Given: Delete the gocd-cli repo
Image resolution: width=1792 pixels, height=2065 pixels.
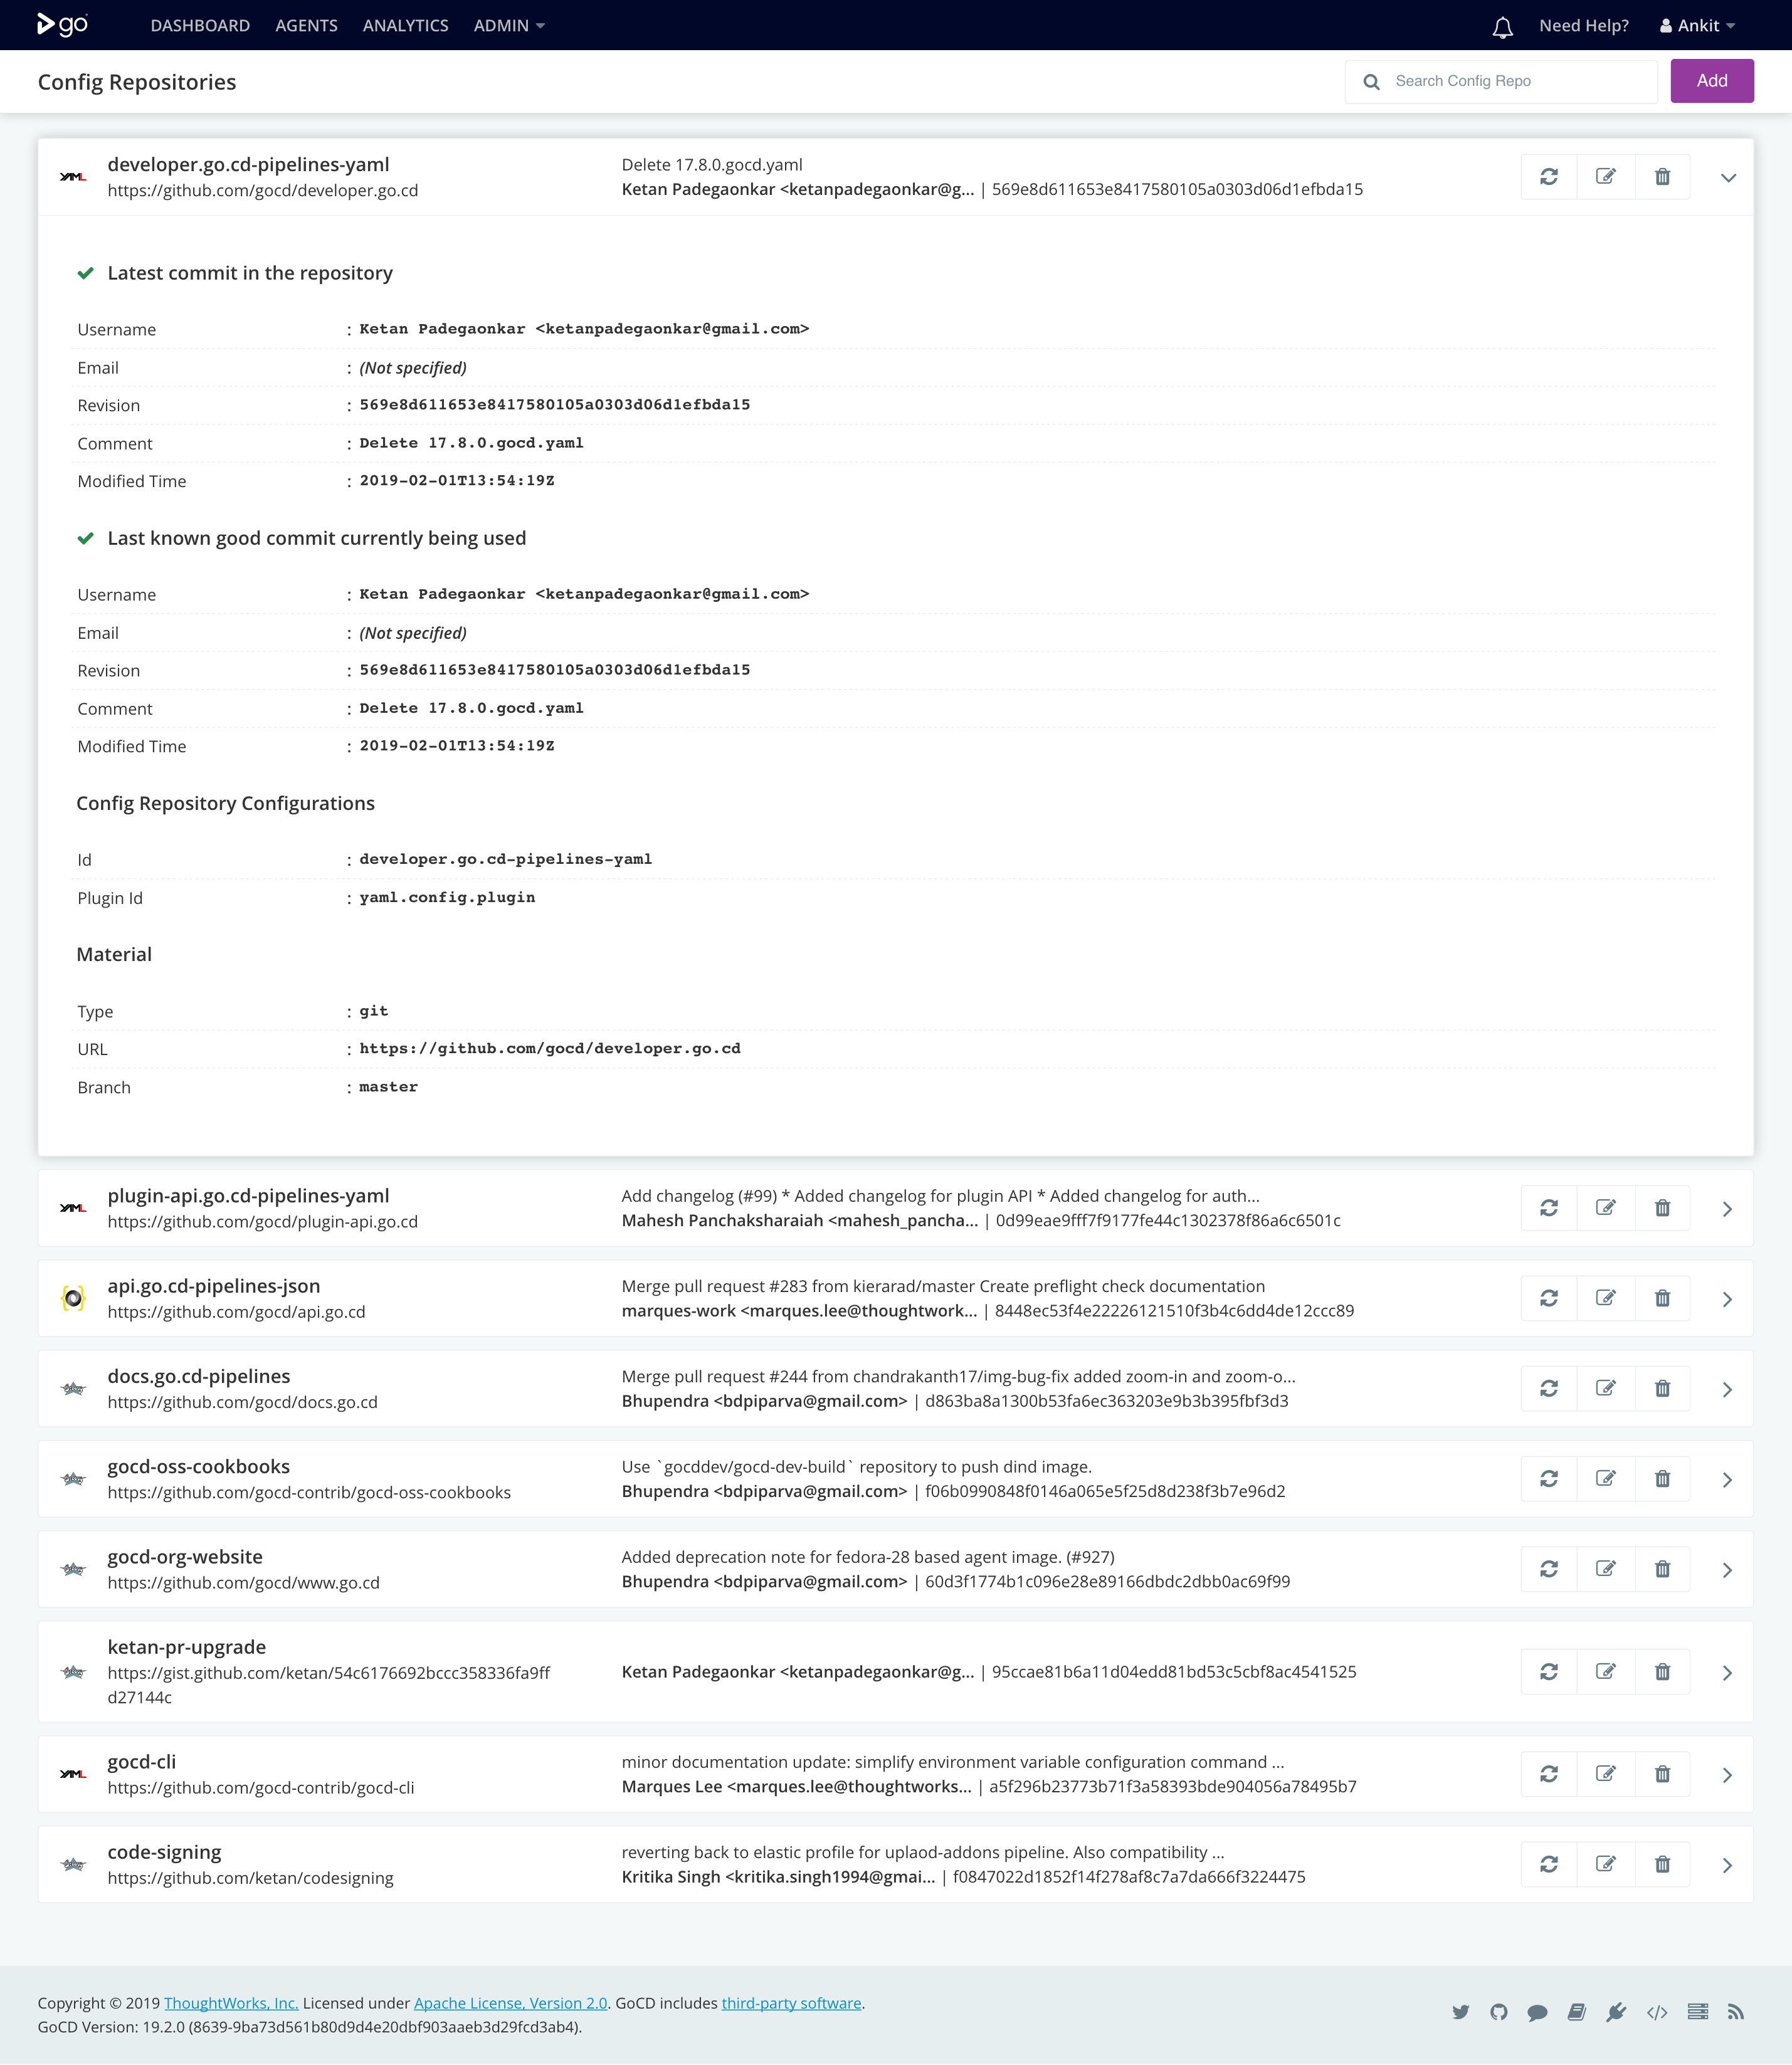Looking at the screenshot, I should click(1662, 1774).
